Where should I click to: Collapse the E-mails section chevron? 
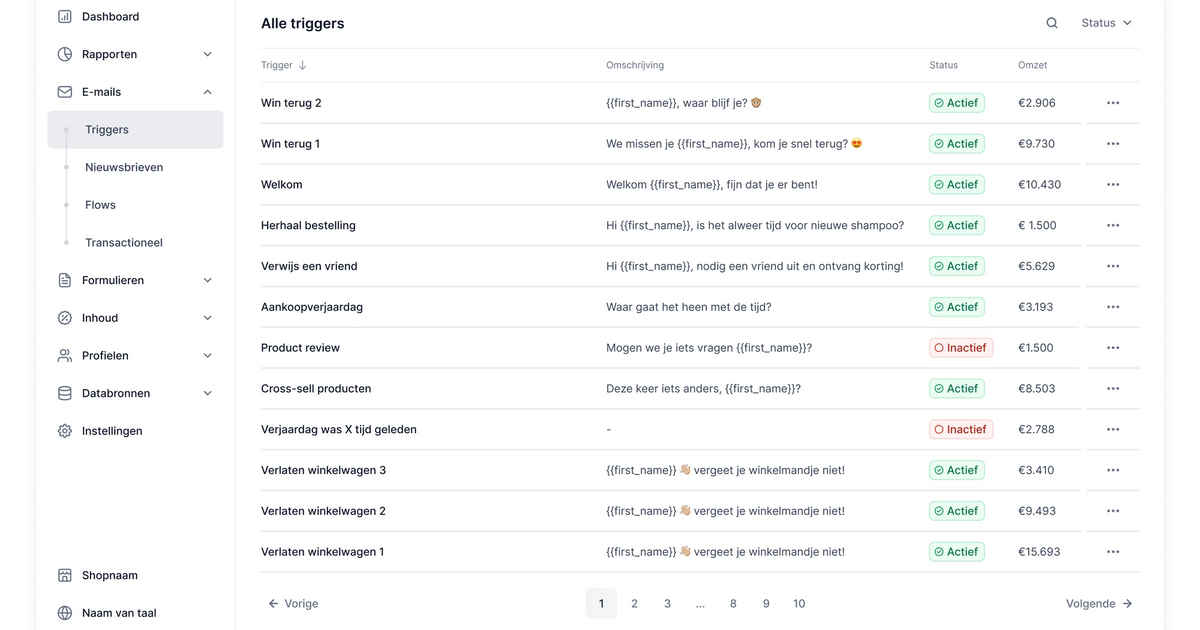tap(207, 91)
